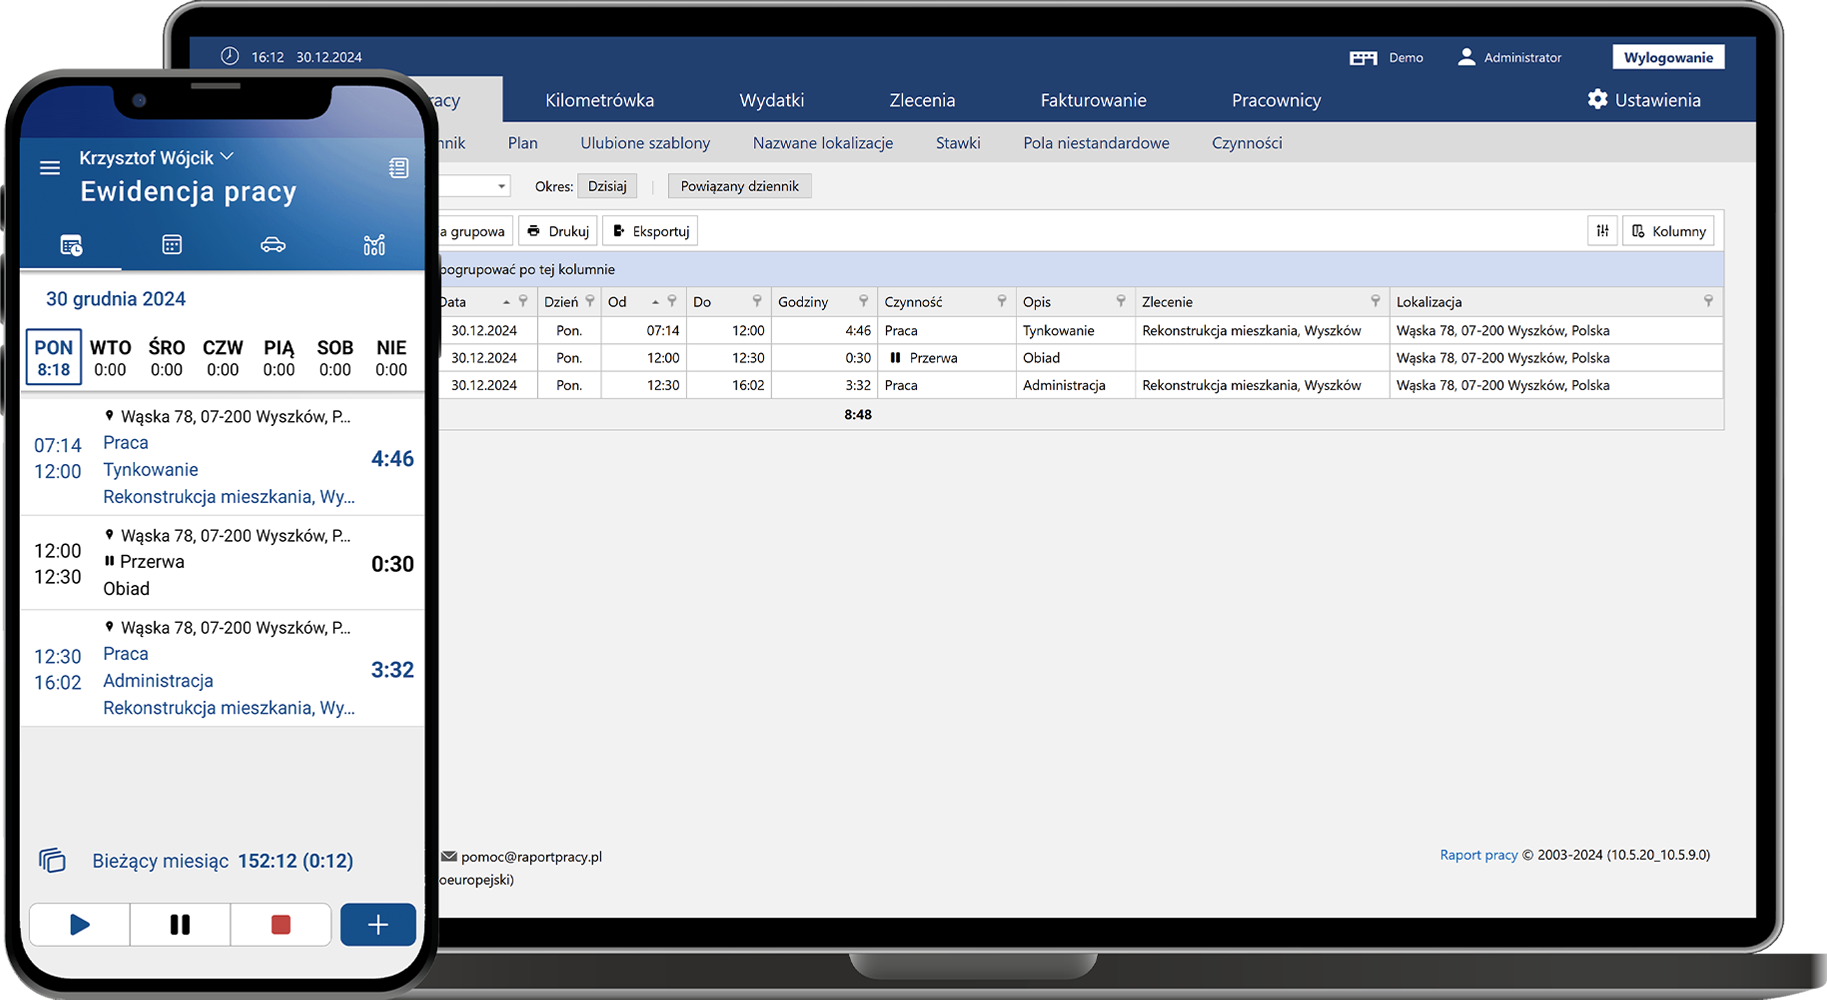Viewport: 1827px width, 1000px height.
Task: Select the car icon in the mobile navigation
Action: [273, 244]
